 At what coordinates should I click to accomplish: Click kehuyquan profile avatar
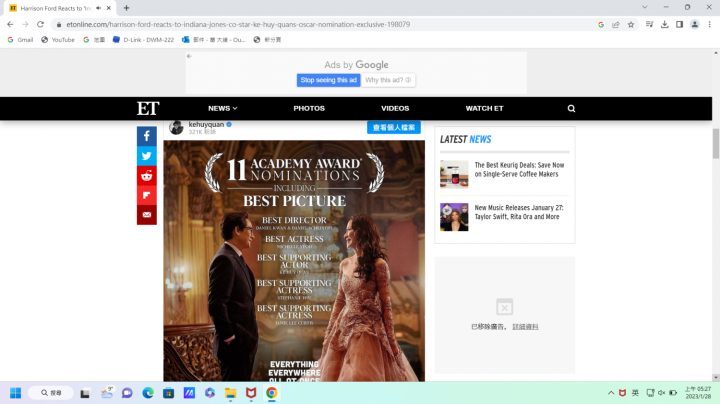pos(176,127)
